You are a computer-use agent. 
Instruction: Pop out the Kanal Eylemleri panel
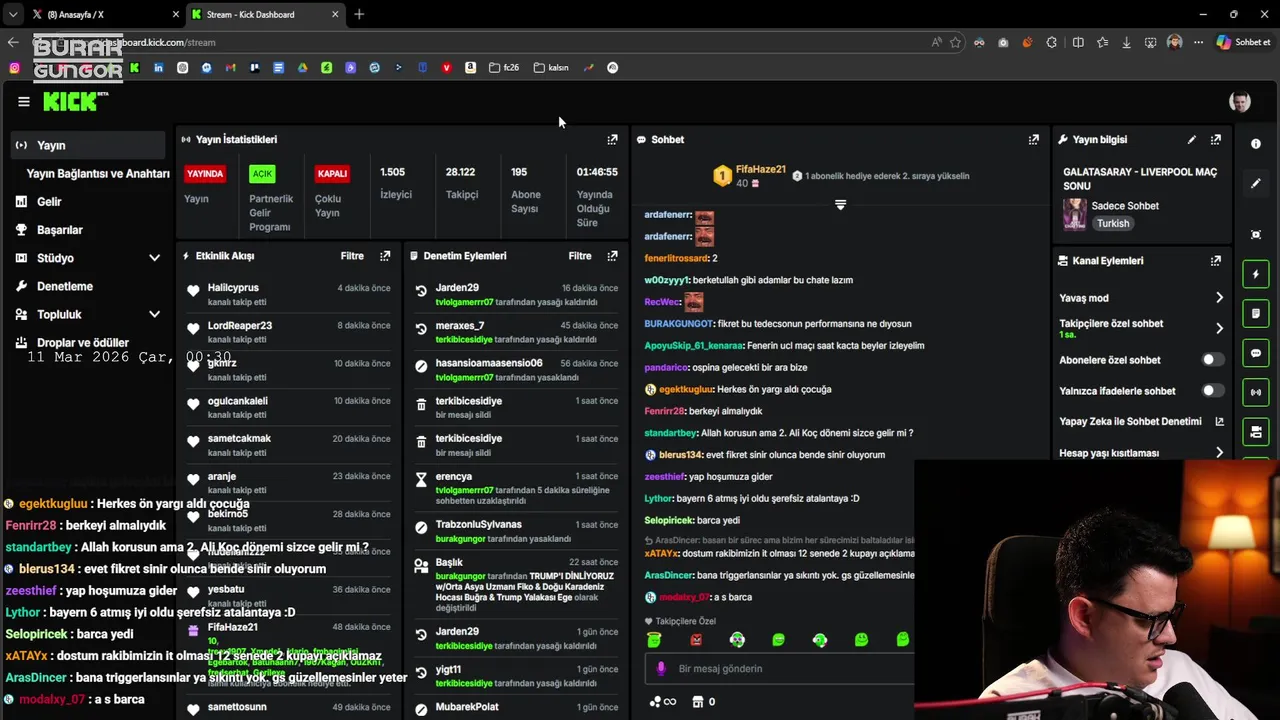(x=1216, y=261)
